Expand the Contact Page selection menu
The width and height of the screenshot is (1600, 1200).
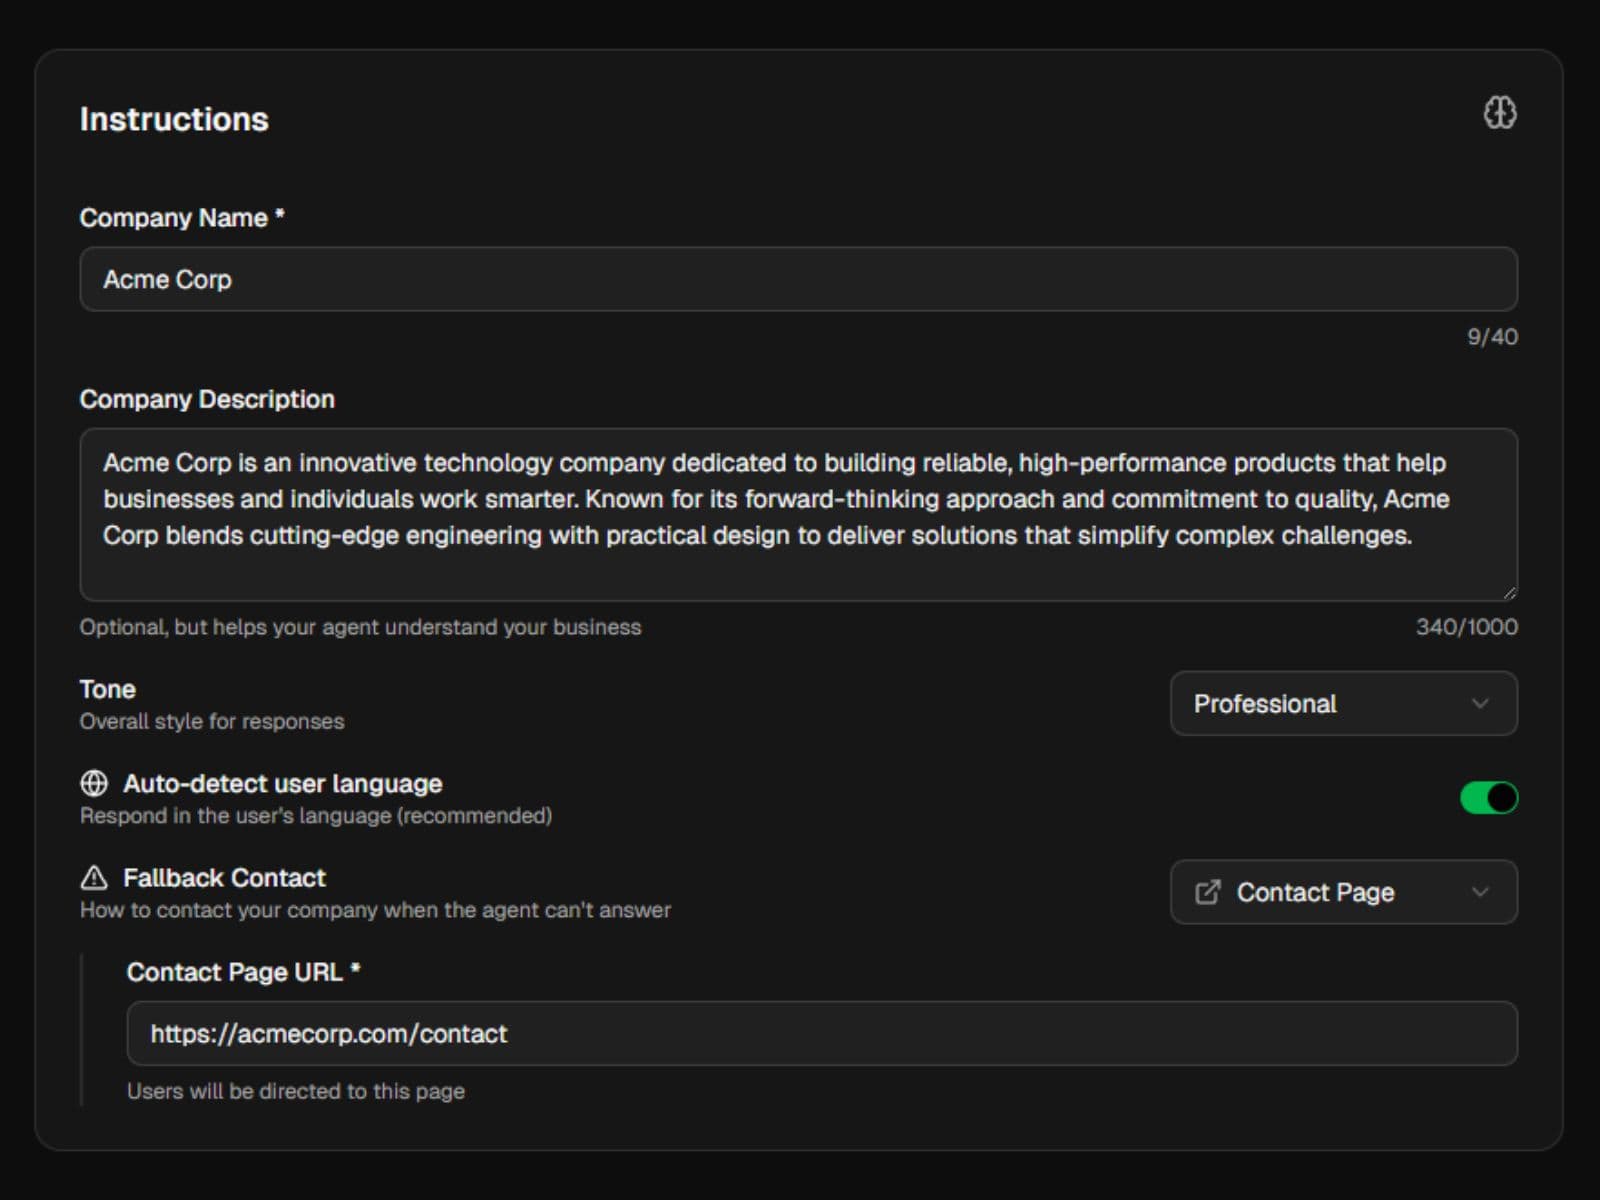click(1343, 892)
